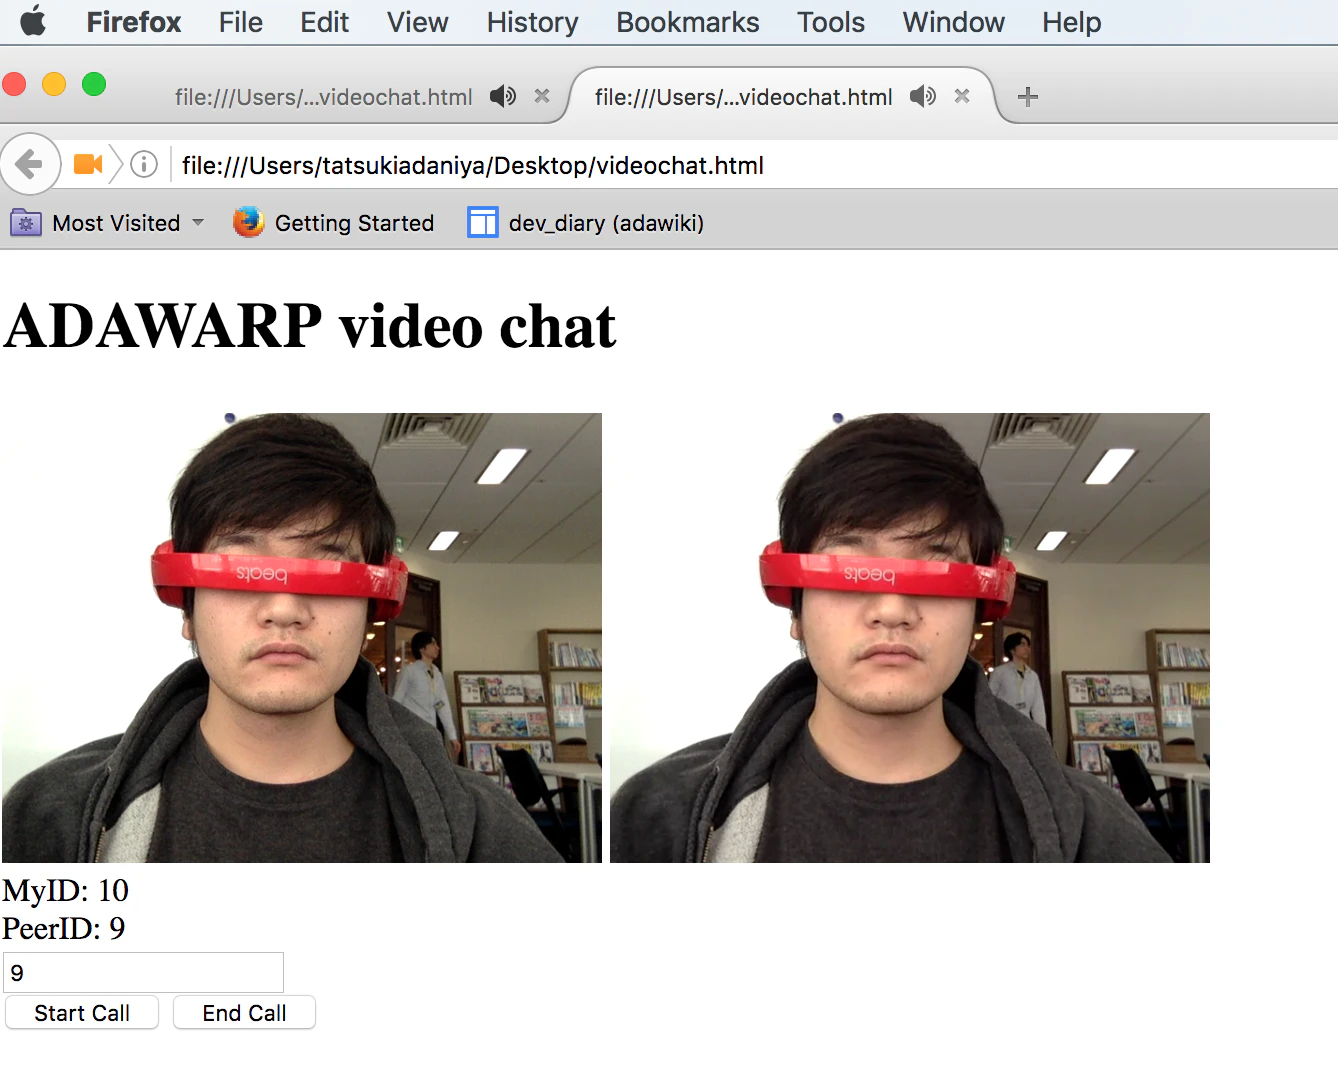This screenshot has width=1338, height=1084.
Task: Open the dev_diary (adawiki) bookmark
Action: 586,223
